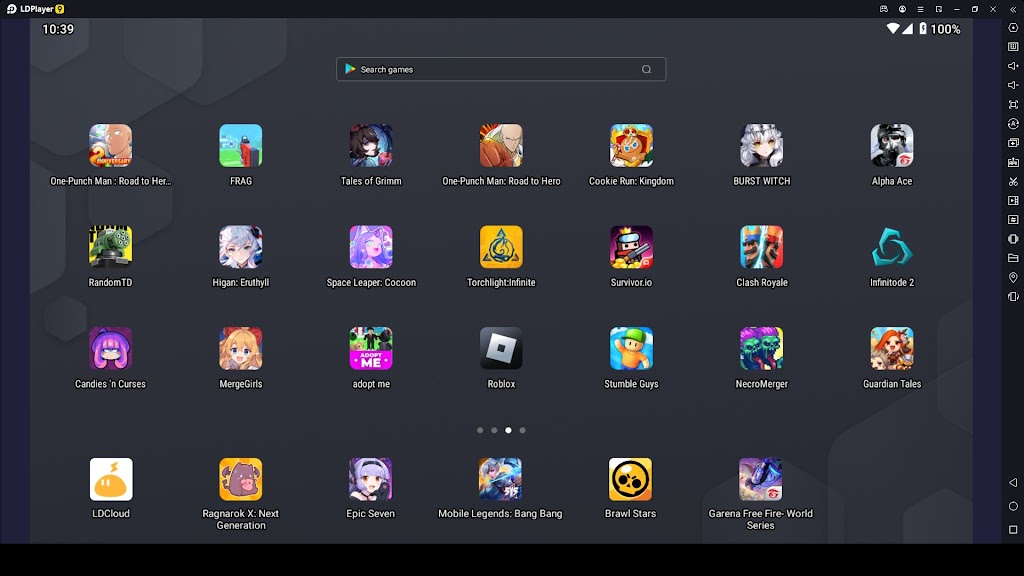Image resolution: width=1024 pixels, height=576 pixels.
Task: Tap the Android back triangle button
Action: tap(1013, 483)
